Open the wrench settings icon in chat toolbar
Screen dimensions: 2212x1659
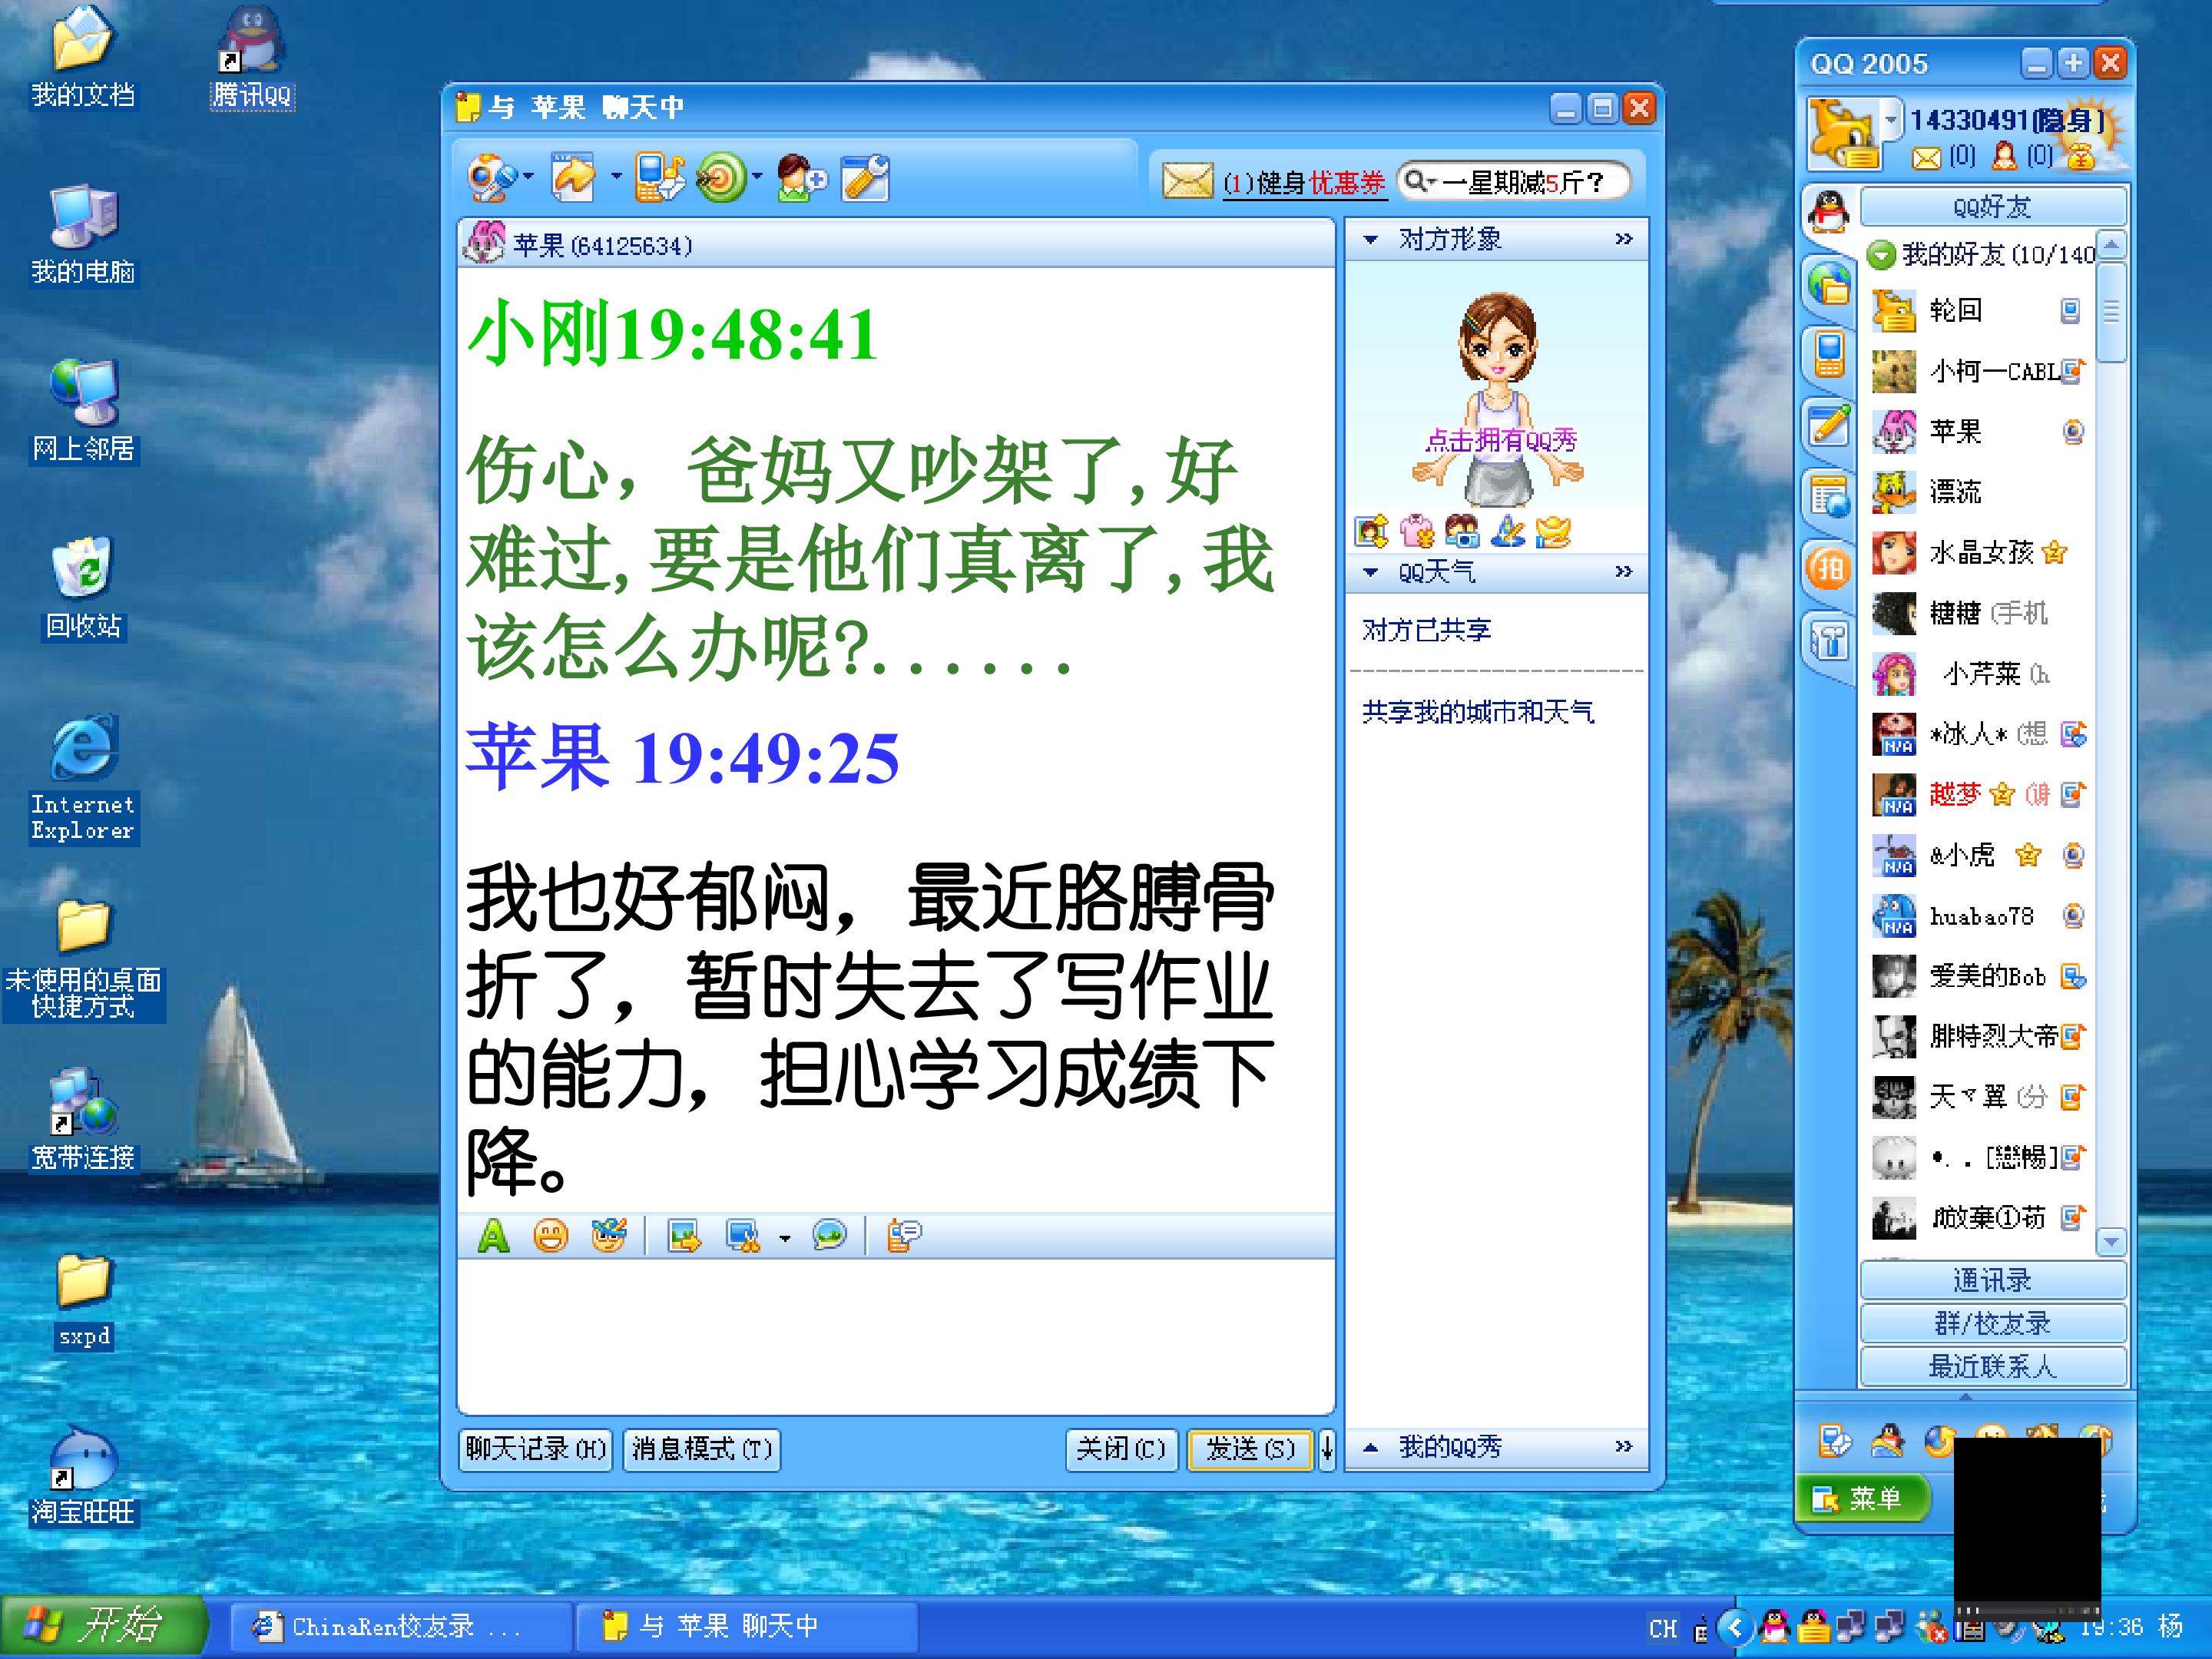pos(865,179)
